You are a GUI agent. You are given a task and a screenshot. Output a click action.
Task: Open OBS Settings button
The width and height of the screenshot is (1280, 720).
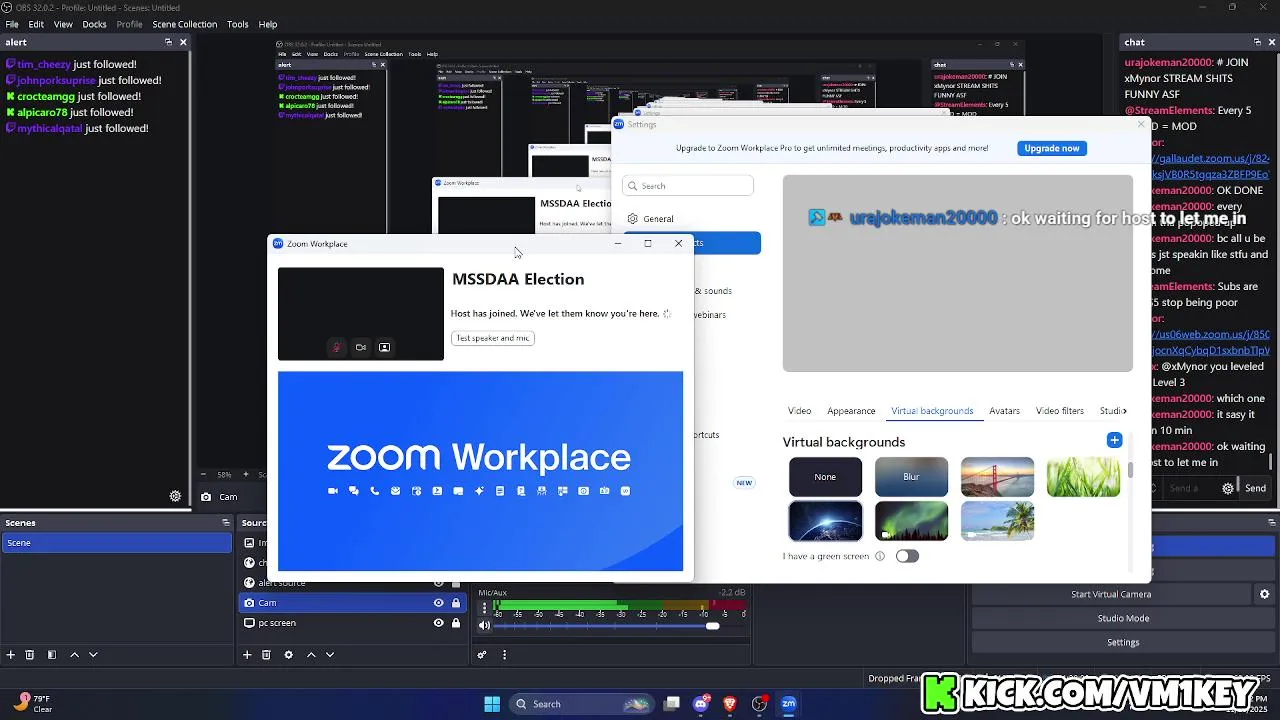click(x=1123, y=642)
